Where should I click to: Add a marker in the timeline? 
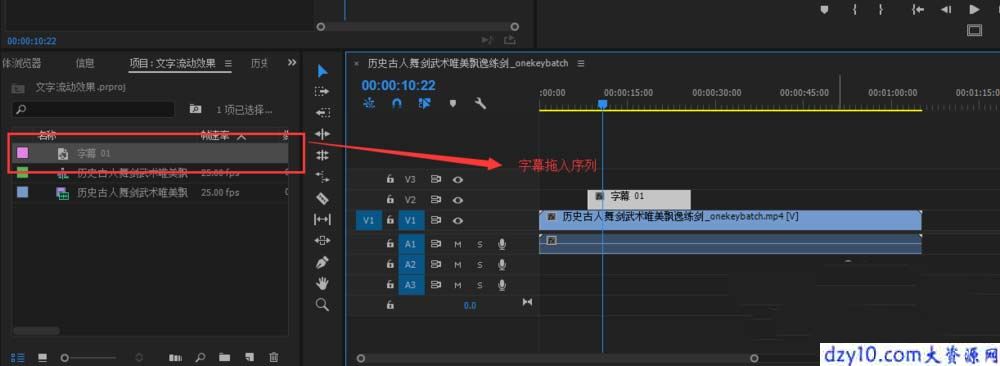pyautogui.click(x=453, y=103)
